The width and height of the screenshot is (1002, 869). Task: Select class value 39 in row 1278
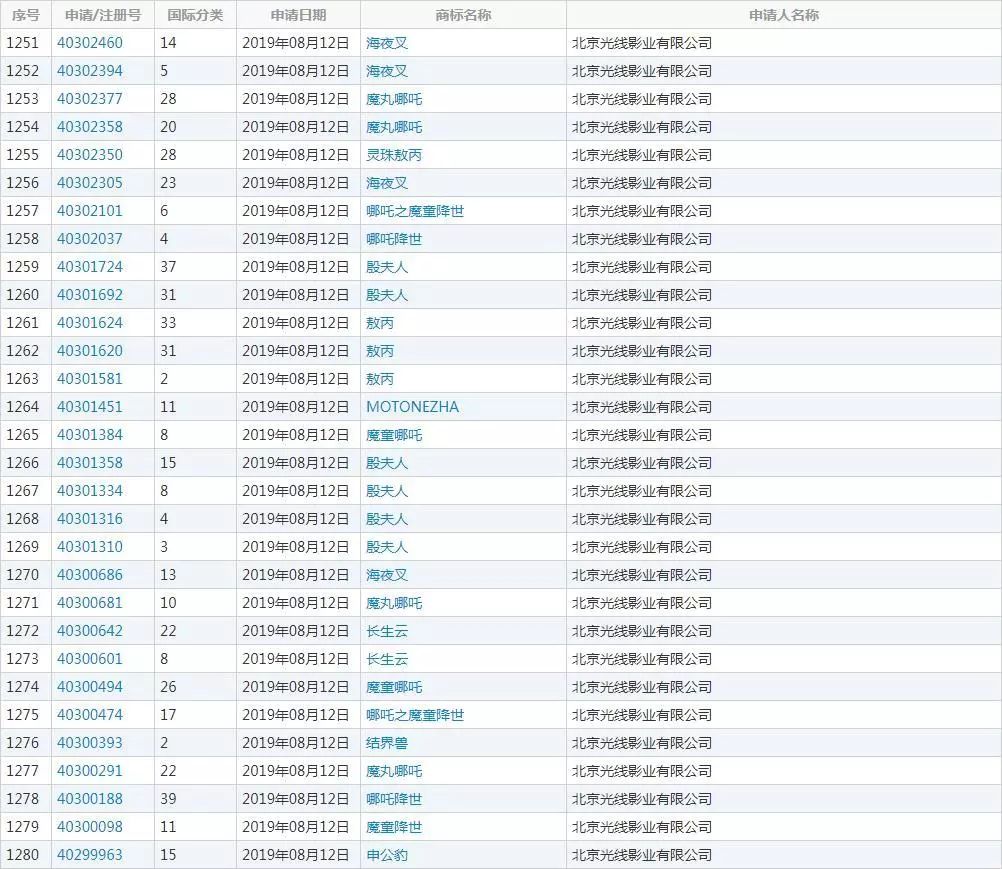click(x=168, y=799)
